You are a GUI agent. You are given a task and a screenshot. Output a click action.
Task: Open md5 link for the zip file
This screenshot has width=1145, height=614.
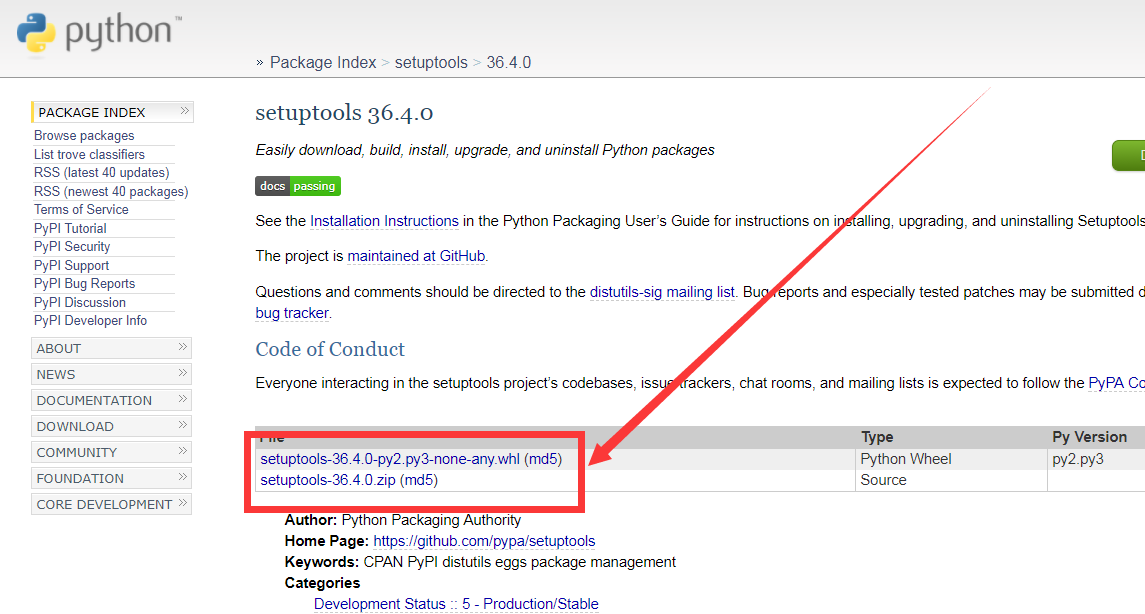[419, 480]
